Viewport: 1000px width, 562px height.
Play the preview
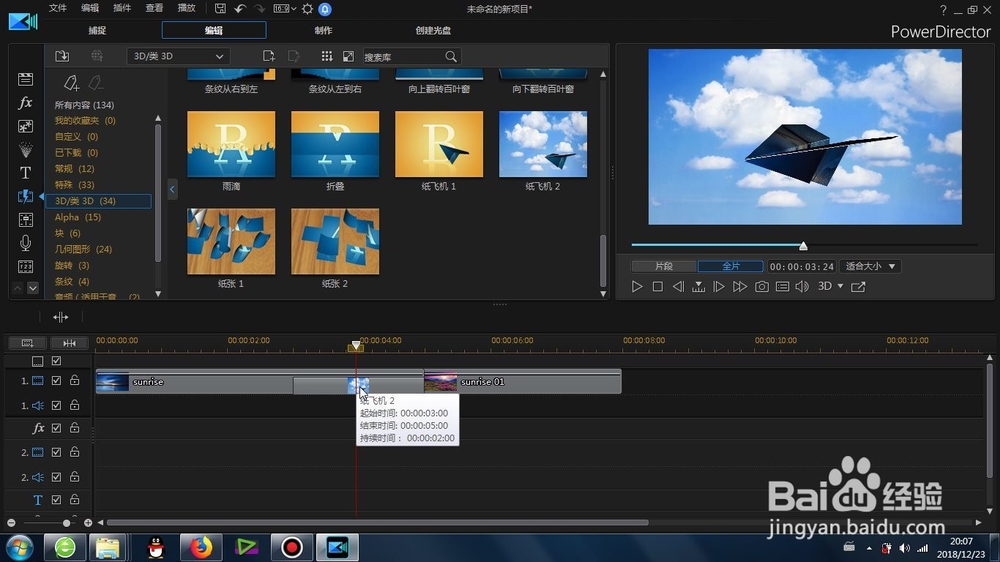tap(636, 286)
